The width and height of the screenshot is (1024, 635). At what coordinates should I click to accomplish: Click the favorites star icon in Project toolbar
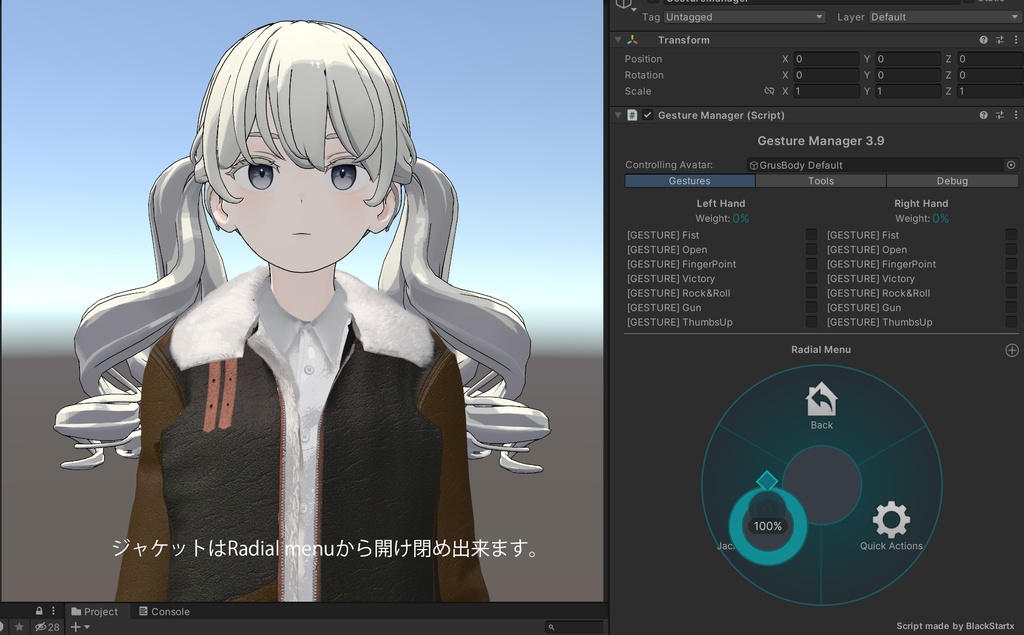tap(20, 627)
